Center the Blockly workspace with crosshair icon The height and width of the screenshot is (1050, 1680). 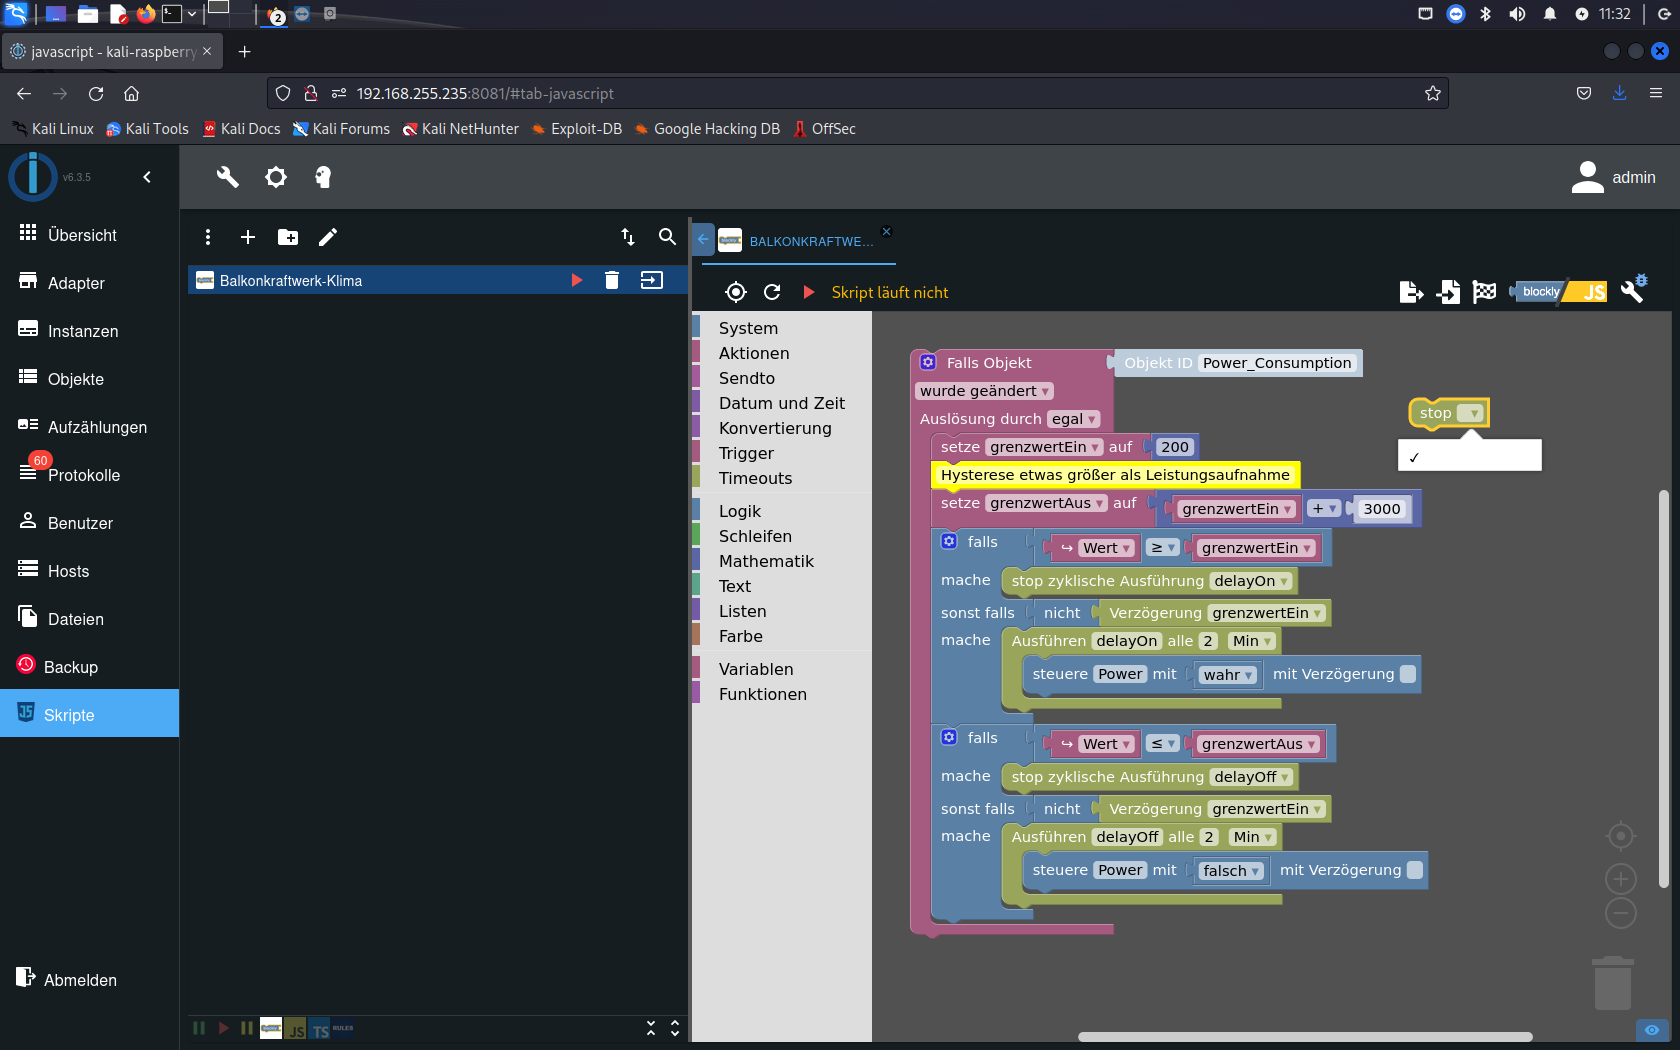click(1621, 836)
